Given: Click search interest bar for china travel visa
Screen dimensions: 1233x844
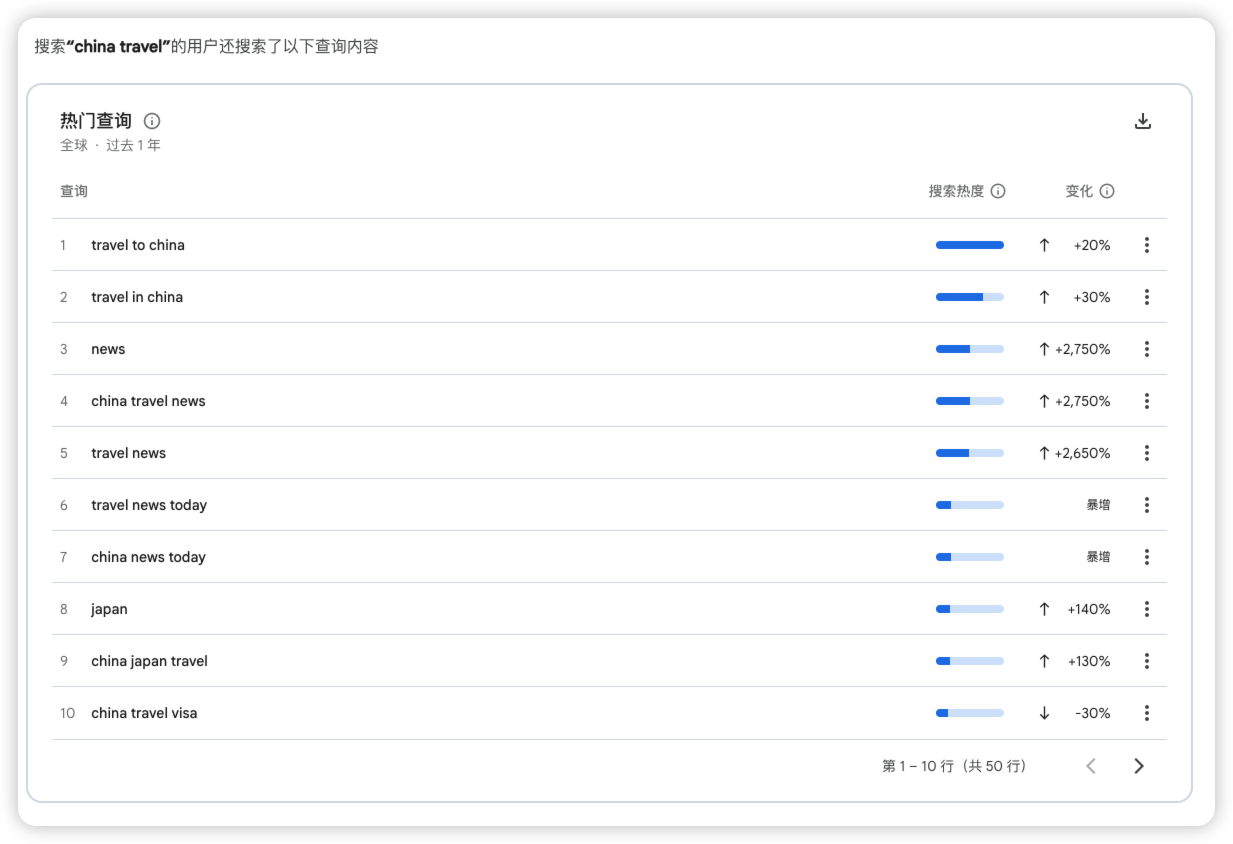Looking at the screenshot, I should (970, 713).
